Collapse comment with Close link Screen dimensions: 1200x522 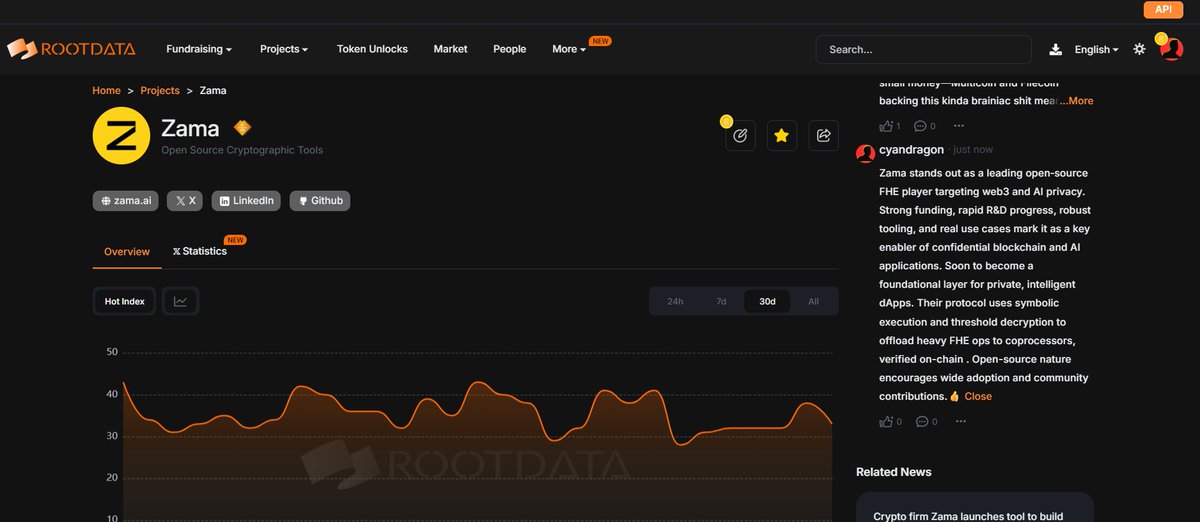point(978,397)
